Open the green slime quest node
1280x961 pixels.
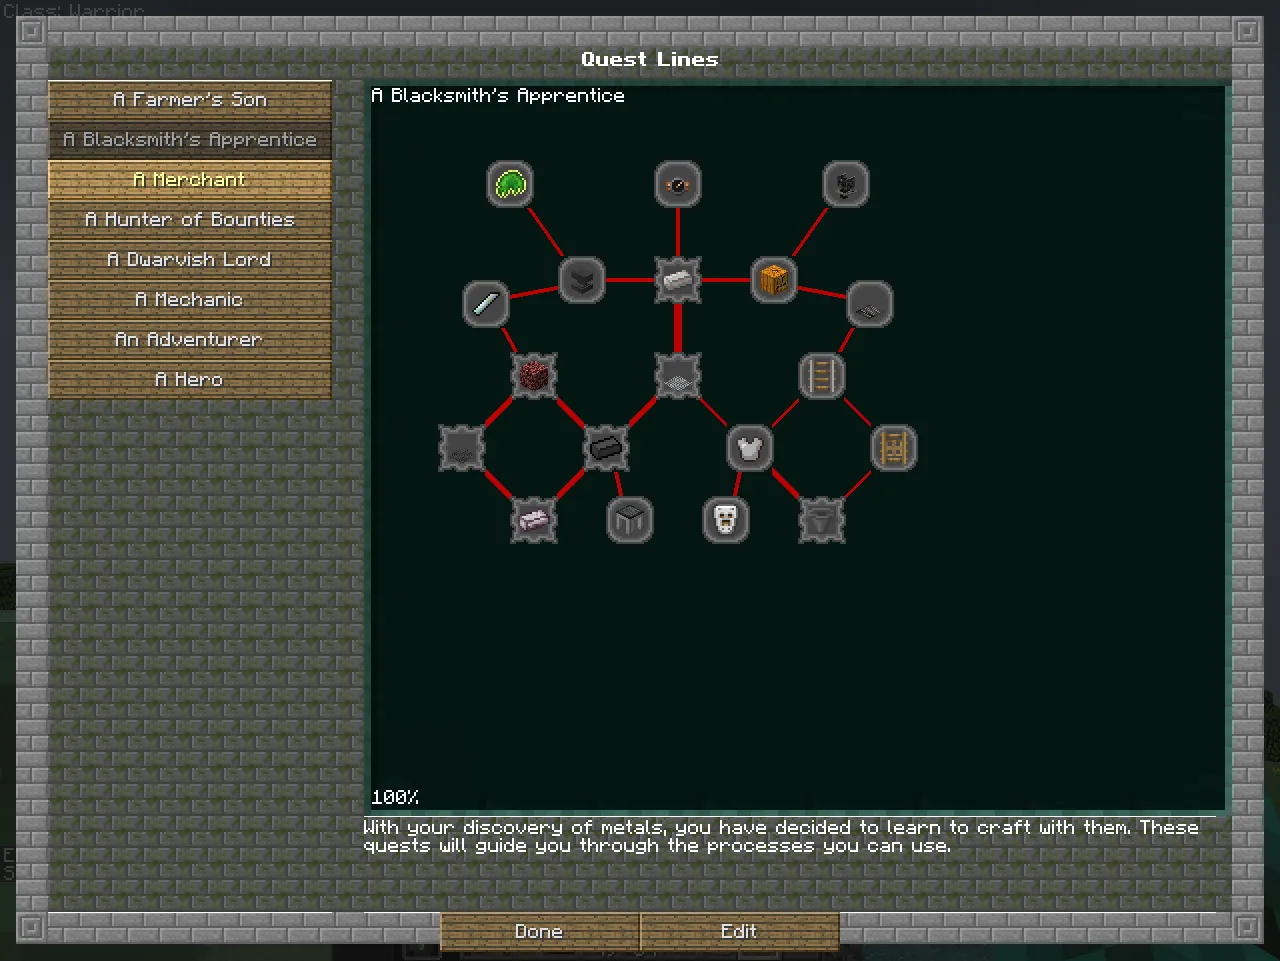tap(510, 184)
